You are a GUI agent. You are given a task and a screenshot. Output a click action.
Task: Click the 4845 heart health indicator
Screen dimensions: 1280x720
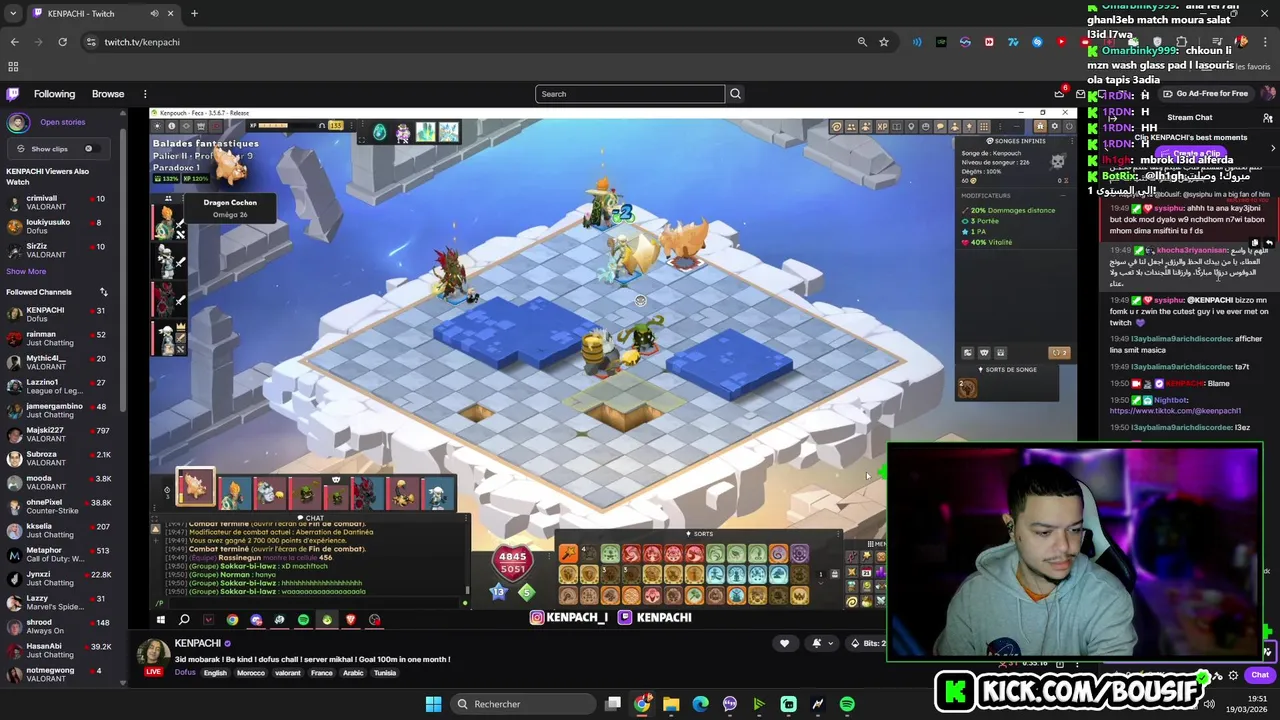(512, 563)
